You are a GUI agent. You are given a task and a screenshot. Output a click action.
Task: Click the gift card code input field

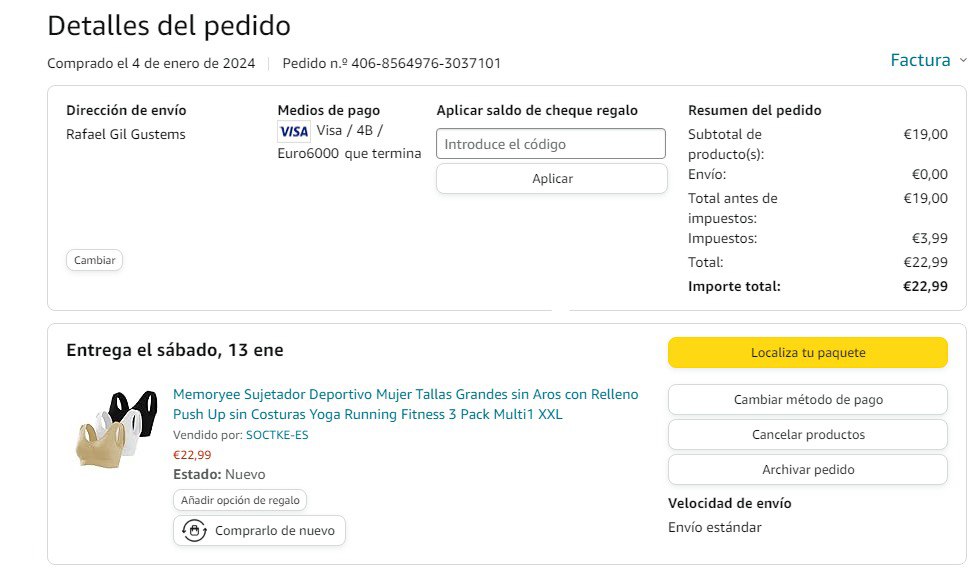[x=551, y=144]
